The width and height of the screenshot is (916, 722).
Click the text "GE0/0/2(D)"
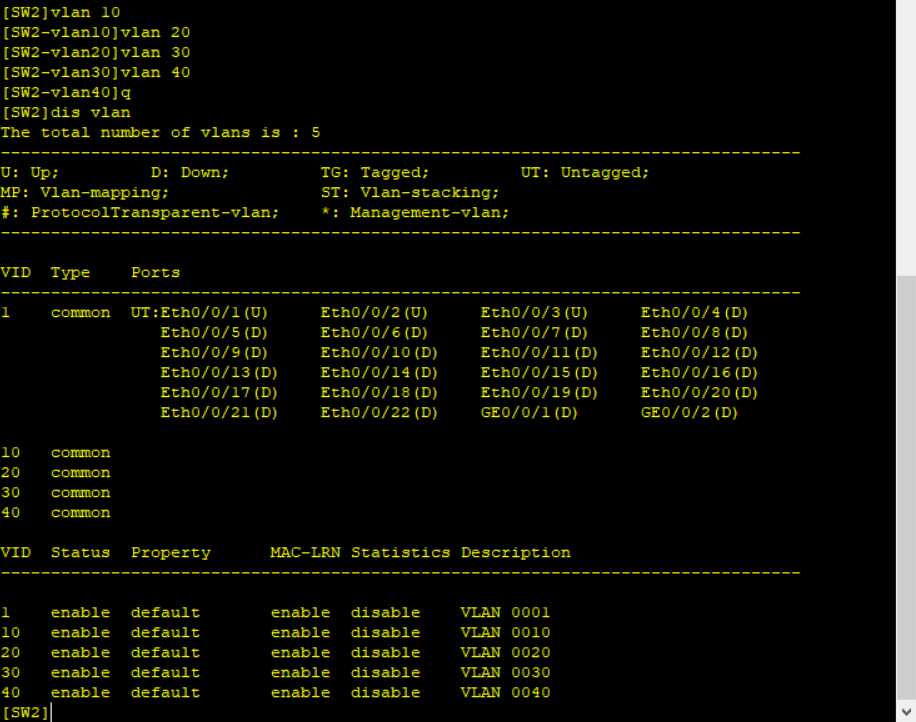[x=689, y=412]
